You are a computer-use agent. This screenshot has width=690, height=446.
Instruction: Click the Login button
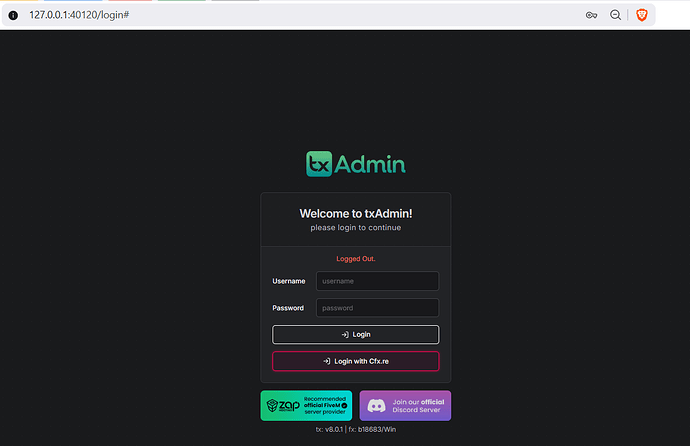pyautogui.click(x=356, y=335)
